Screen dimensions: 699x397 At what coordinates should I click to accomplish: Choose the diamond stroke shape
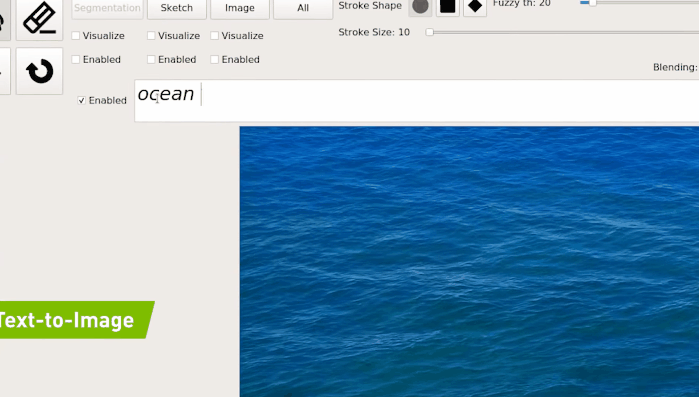pos(475,7)
